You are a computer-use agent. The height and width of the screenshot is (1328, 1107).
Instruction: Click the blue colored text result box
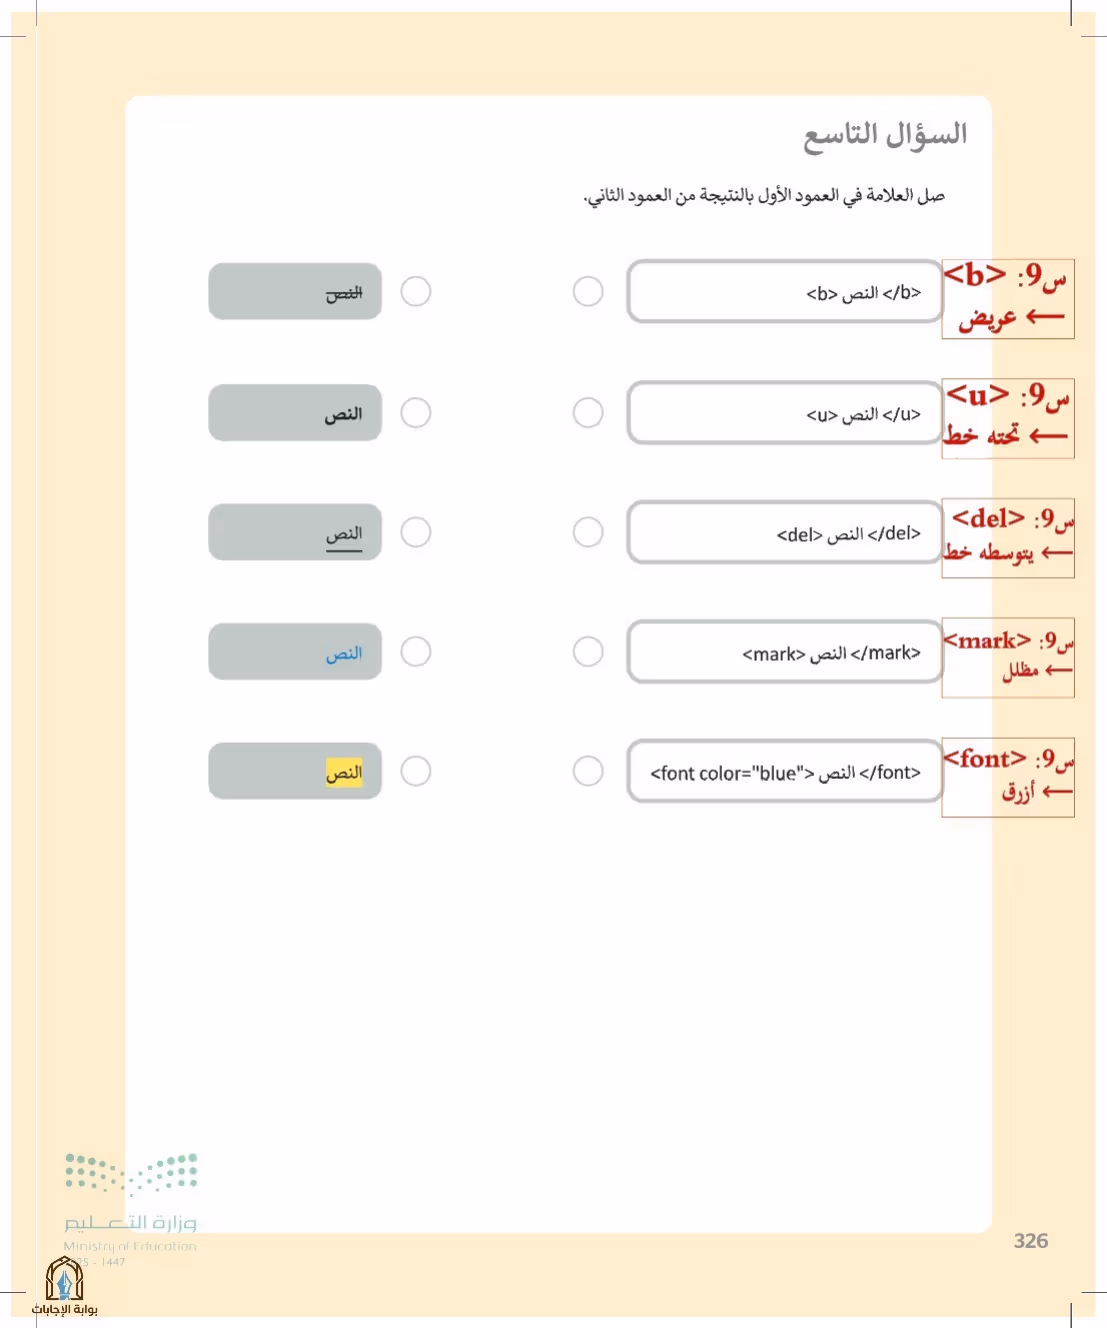pyautogui.click(x=295, y=652)
